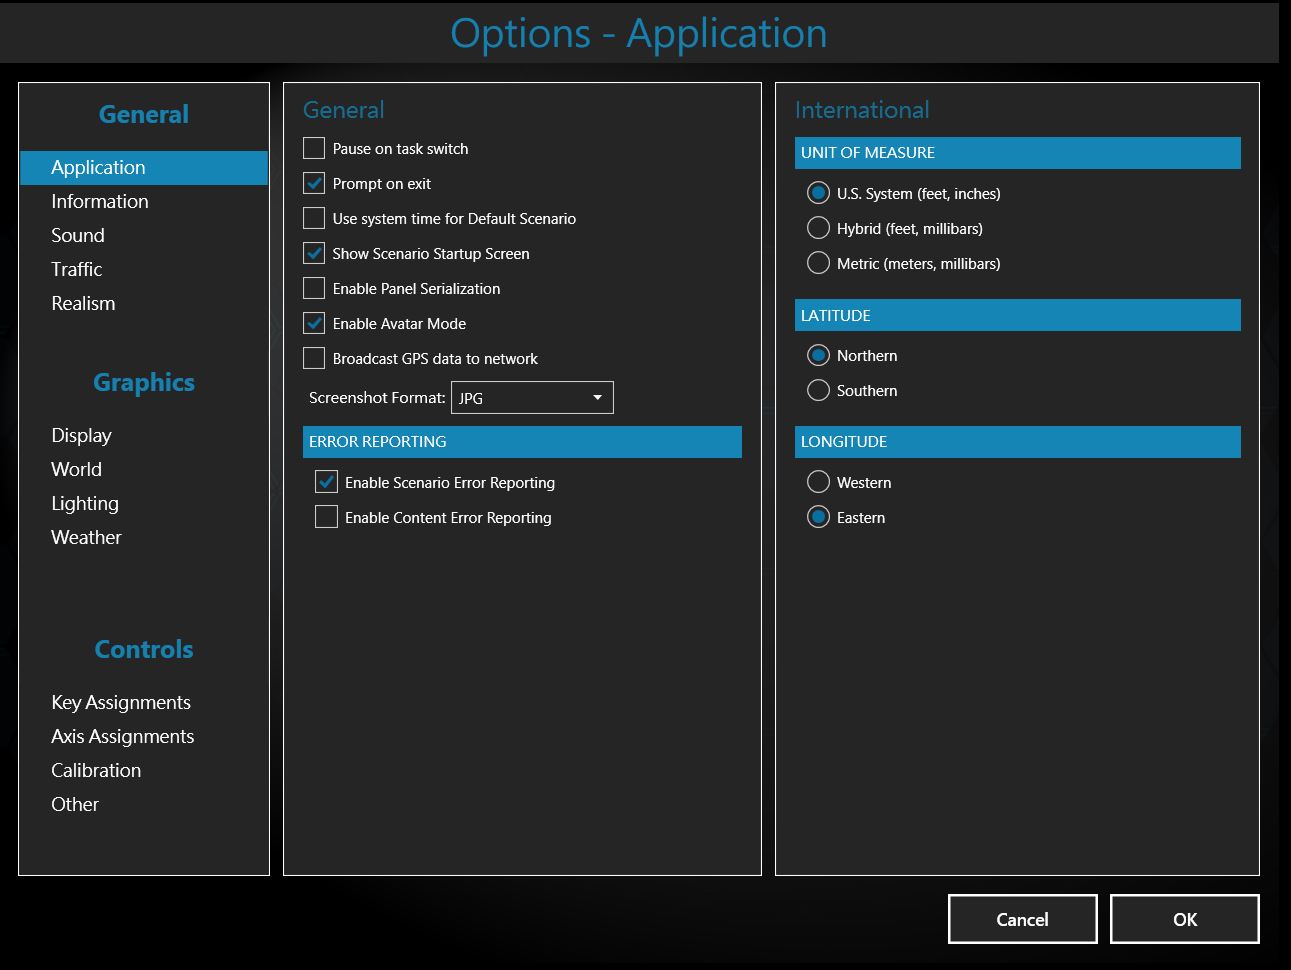Uncheck Prompt on exit option
Screen dimensions: 1291x970
click(x=314, y=183)
